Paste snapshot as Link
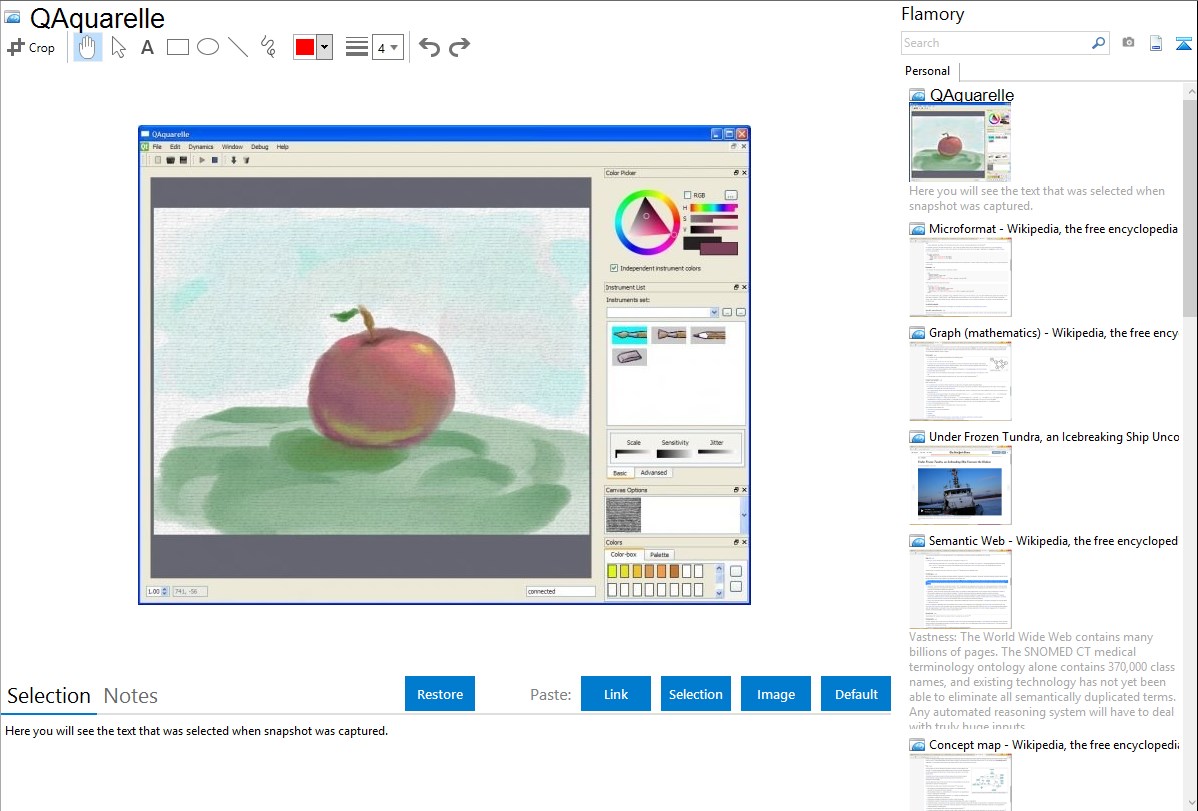This screenshot has height=811, width=1198. pyautogui.click(x=616, y=694)
